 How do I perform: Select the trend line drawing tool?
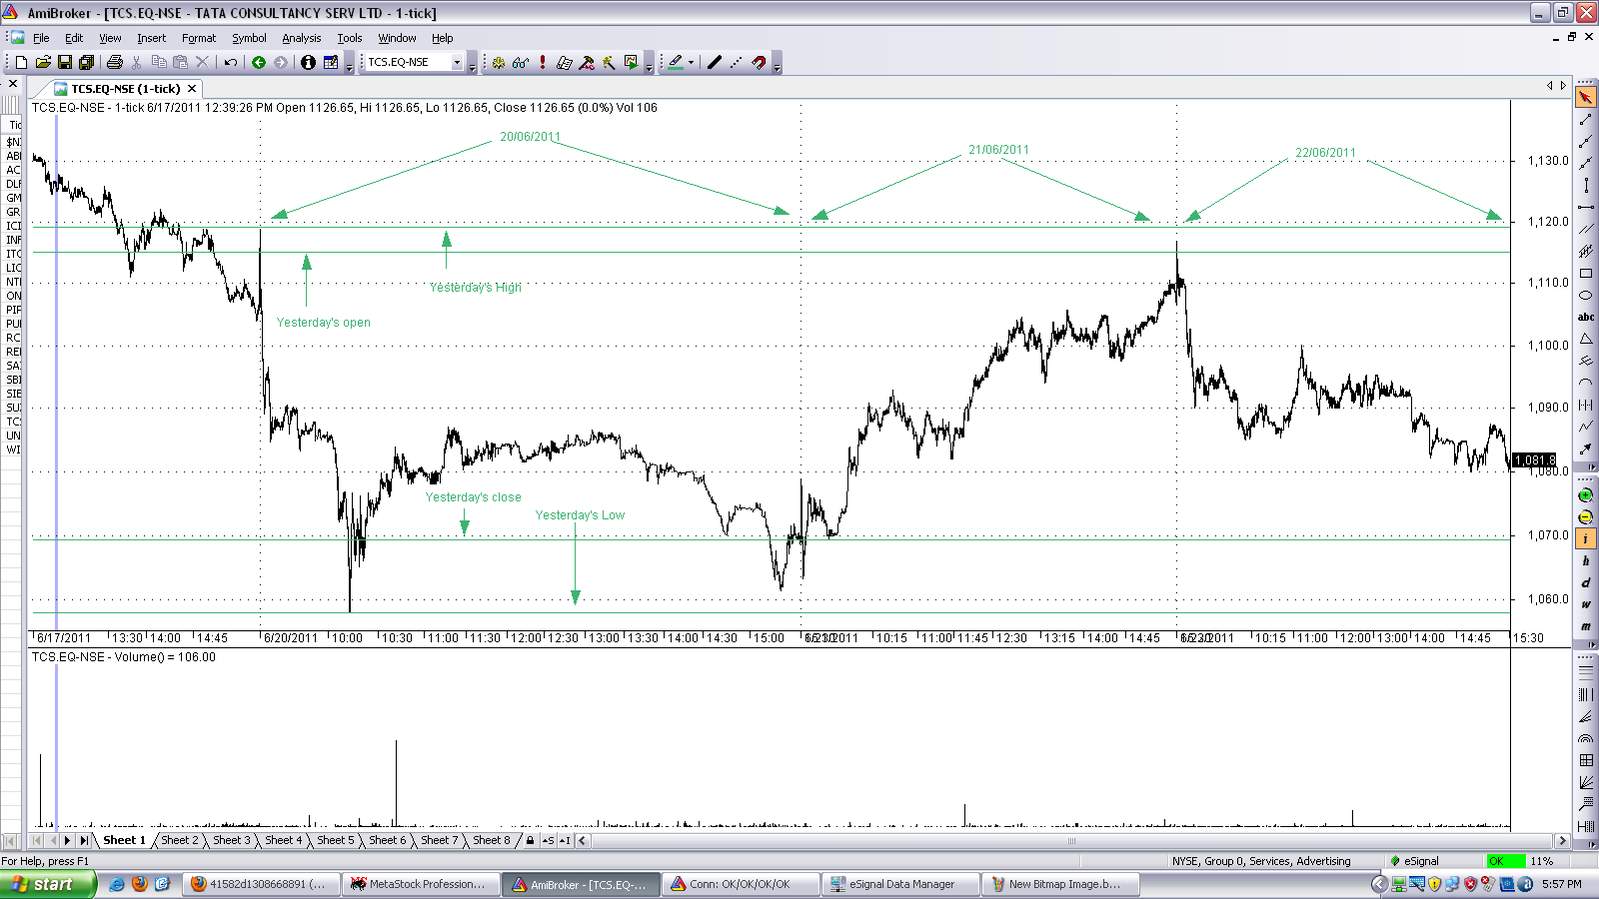[1586, 119]
